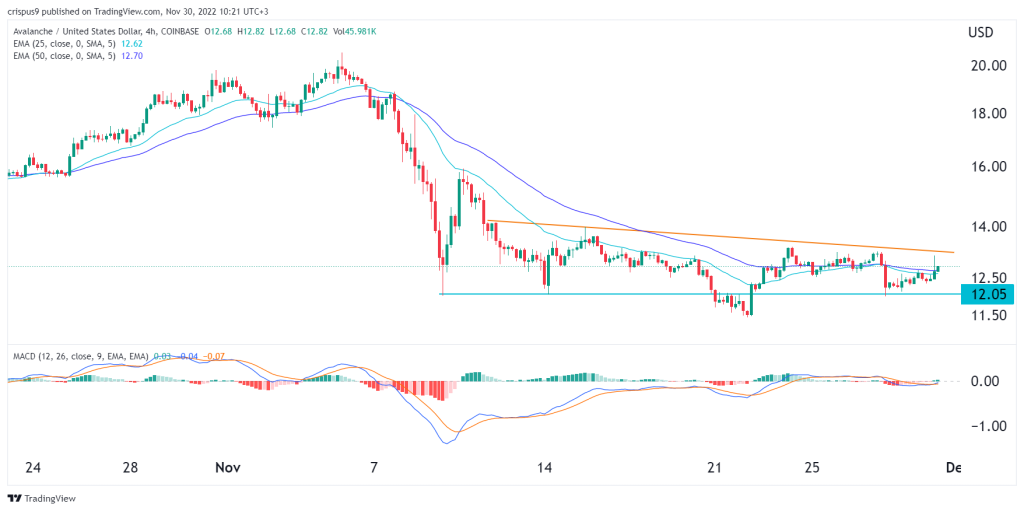
Task: Click the USD currency label
Action: pos(980,31)
